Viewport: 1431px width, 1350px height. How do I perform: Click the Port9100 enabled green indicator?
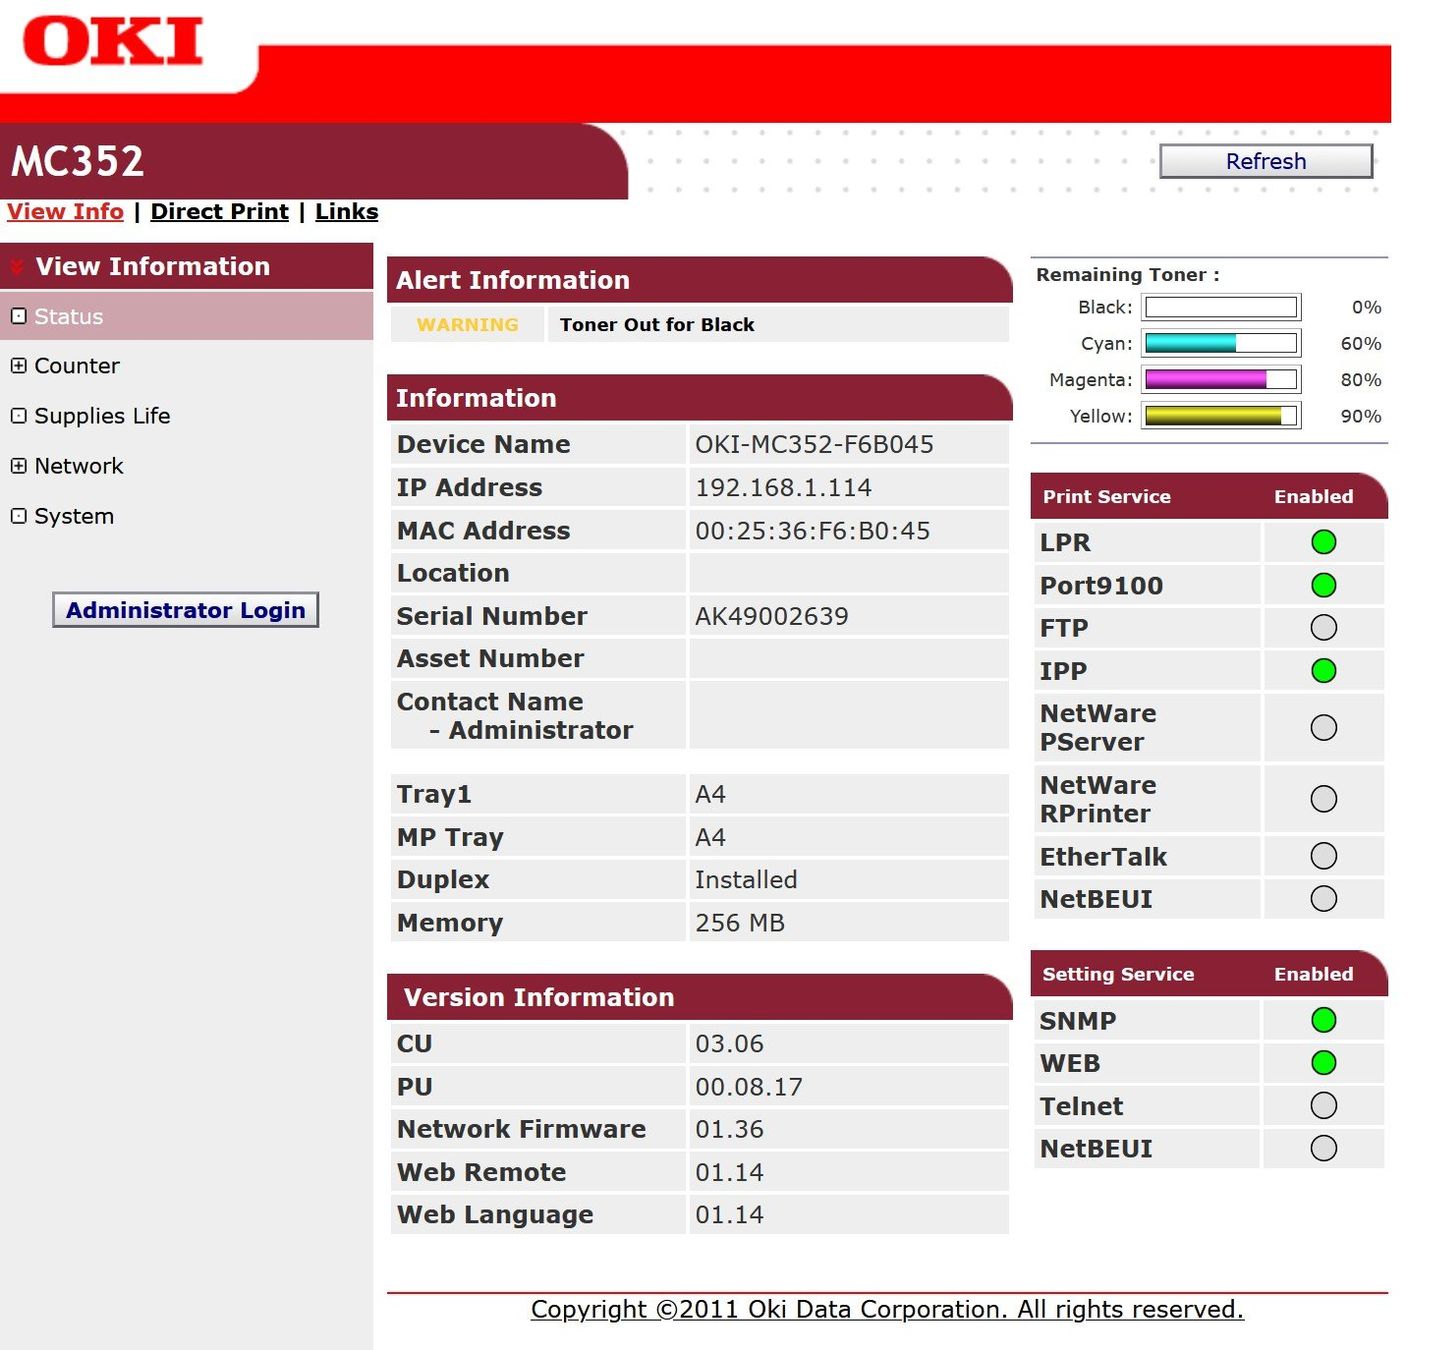point(1323,585)
